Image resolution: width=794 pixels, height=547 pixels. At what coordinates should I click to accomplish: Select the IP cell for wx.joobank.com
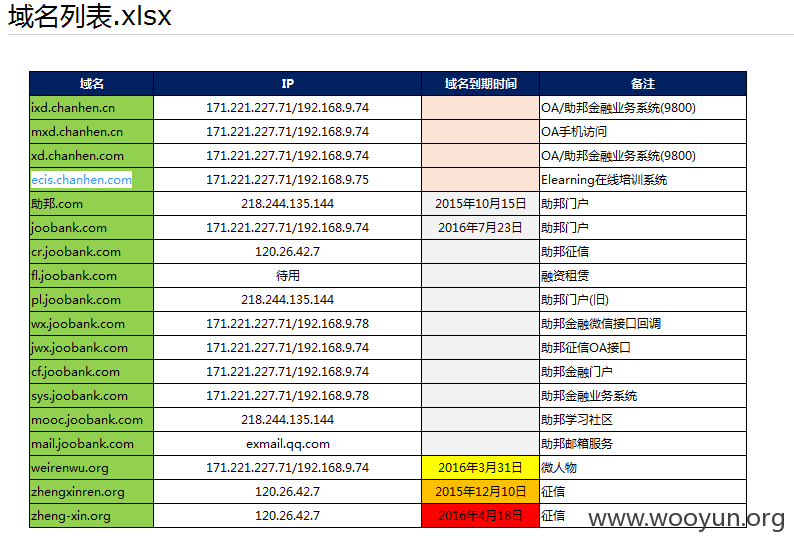[288, 324]
